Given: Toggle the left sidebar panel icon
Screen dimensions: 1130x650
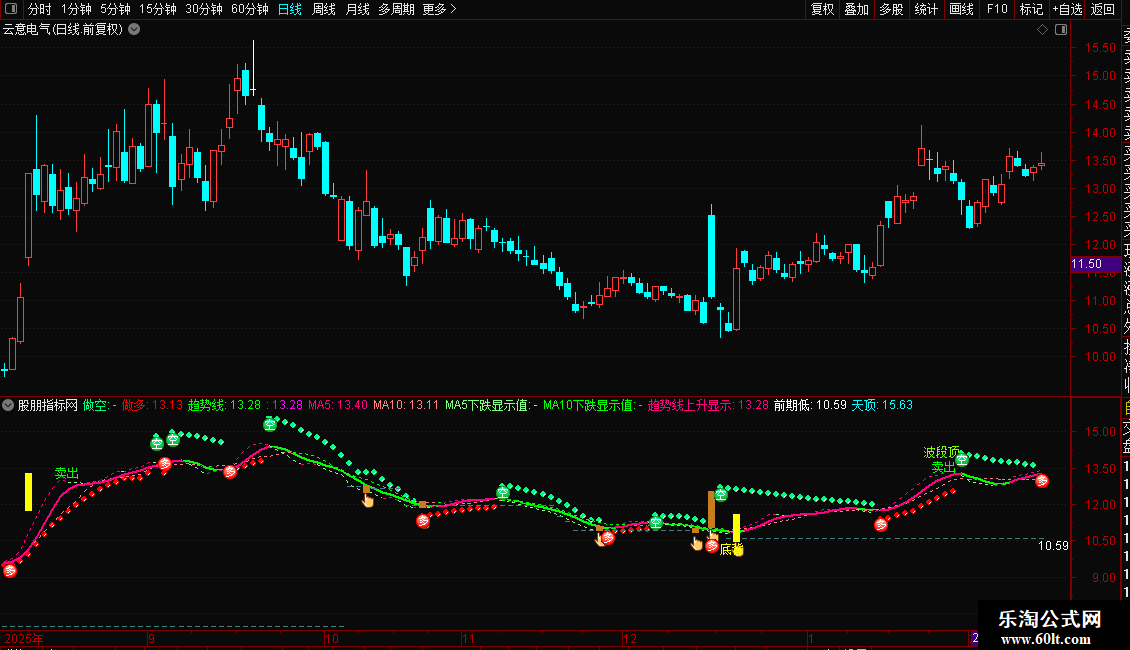Looking at the screenshot, I should 11,9.
